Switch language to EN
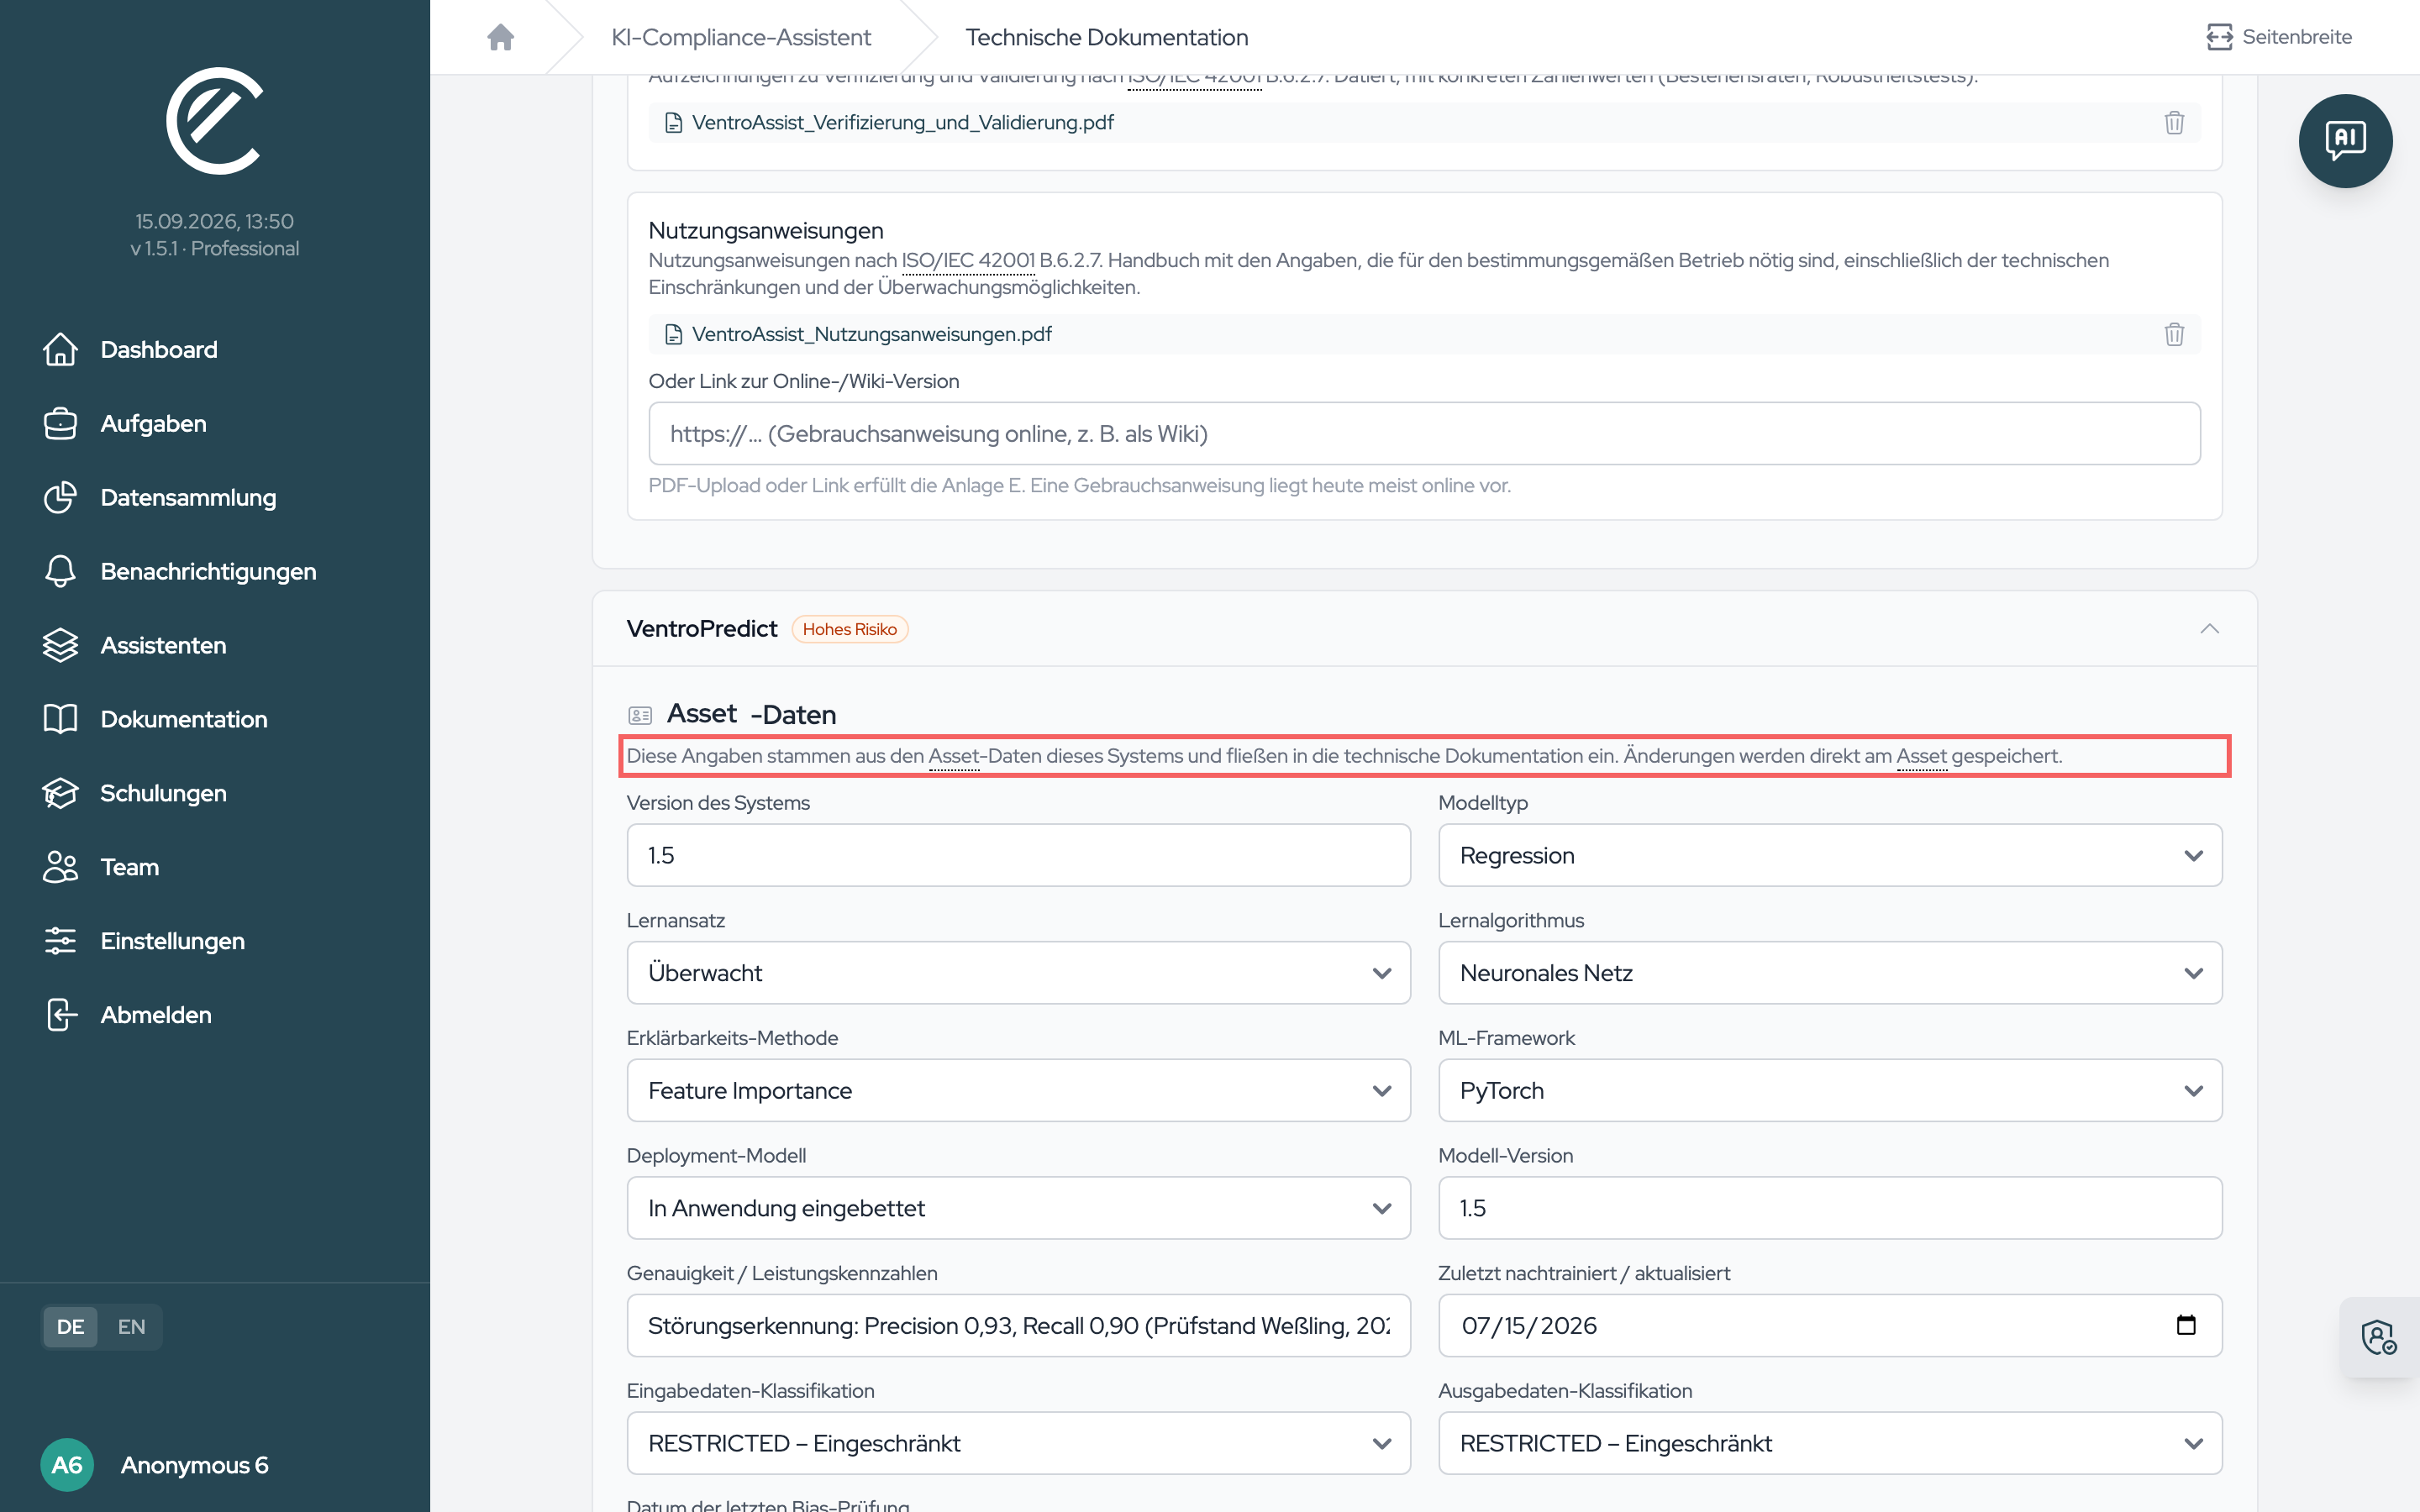The image size is (2420, 1512). tap(131, 1327)
